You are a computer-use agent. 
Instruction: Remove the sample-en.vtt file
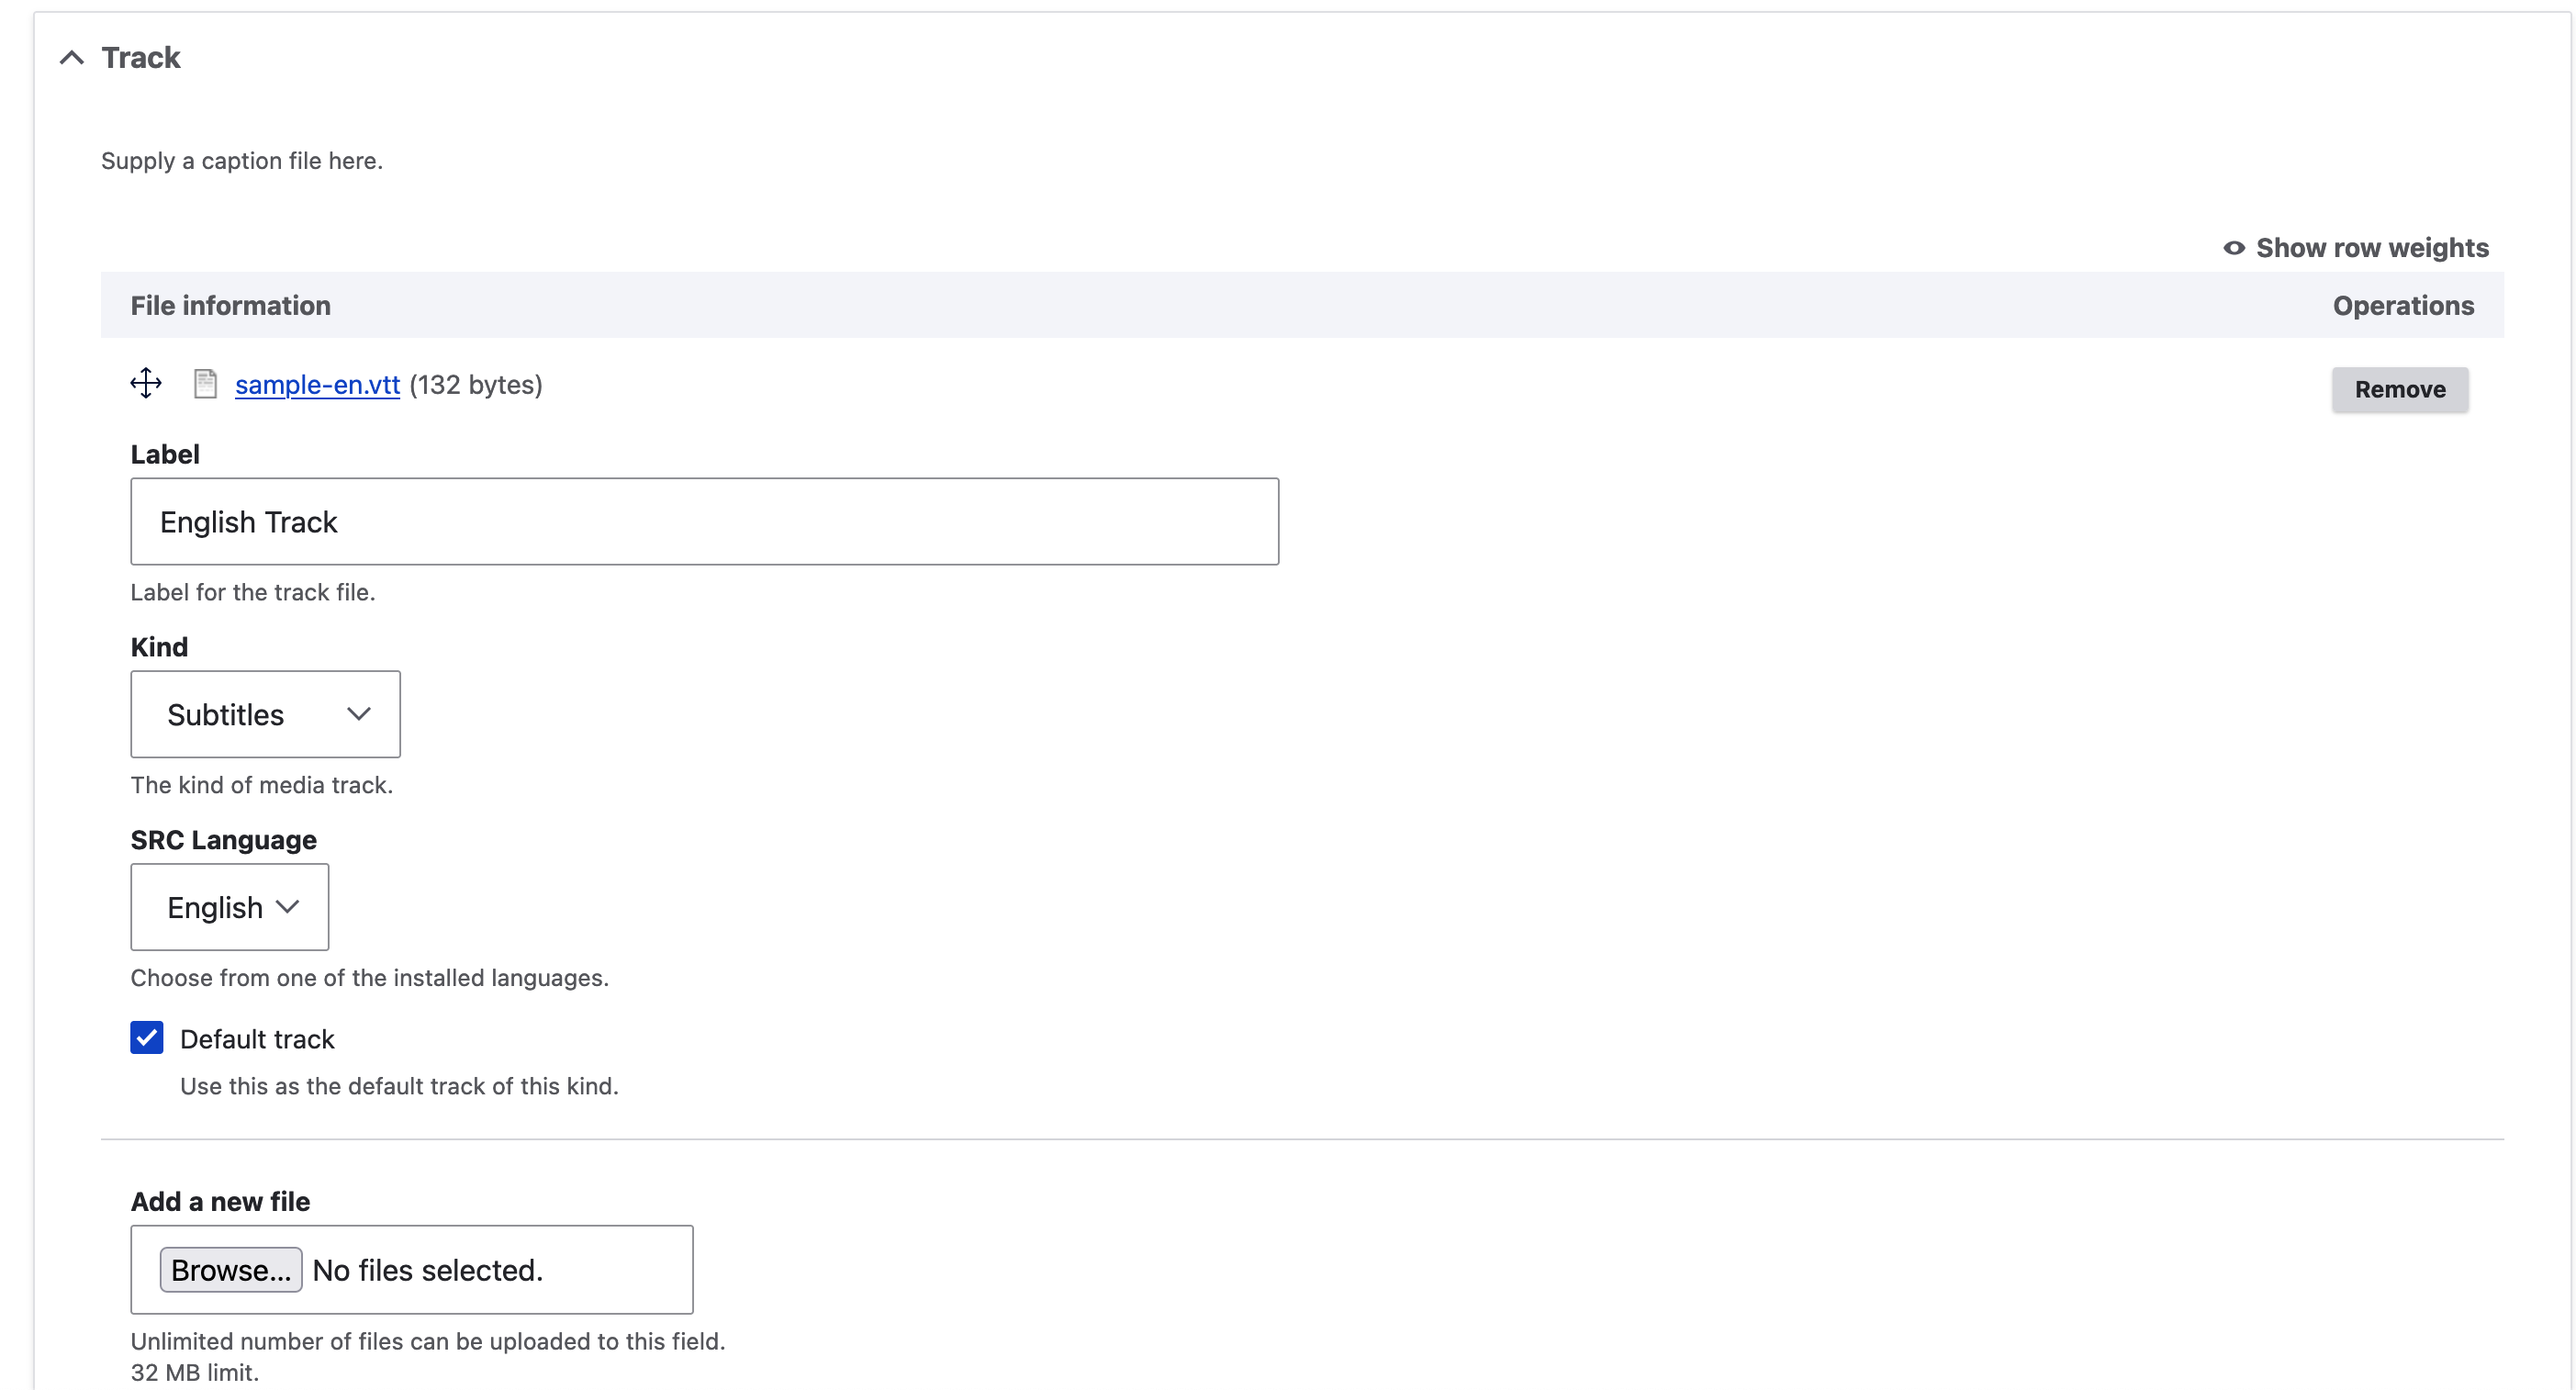(2399, 389)
